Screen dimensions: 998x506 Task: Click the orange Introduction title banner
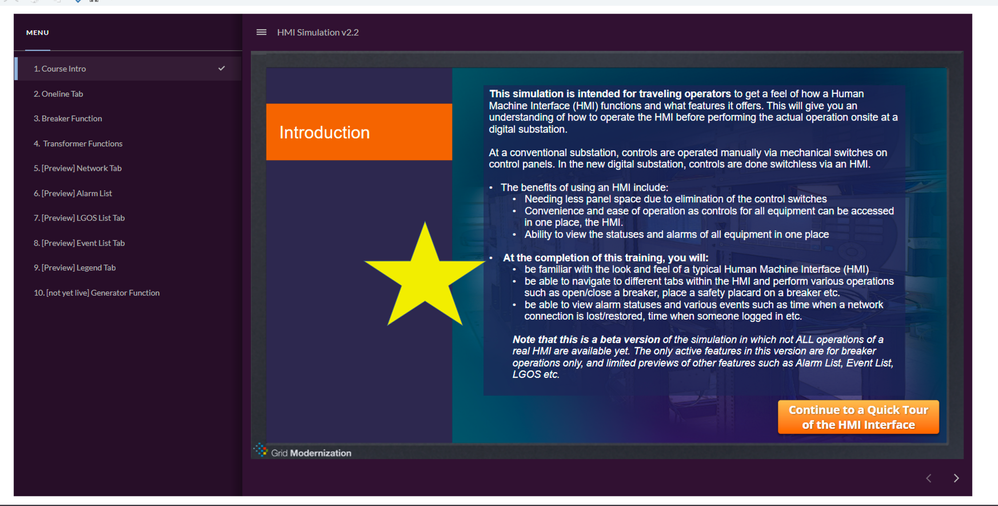click(x=359, y=132)
